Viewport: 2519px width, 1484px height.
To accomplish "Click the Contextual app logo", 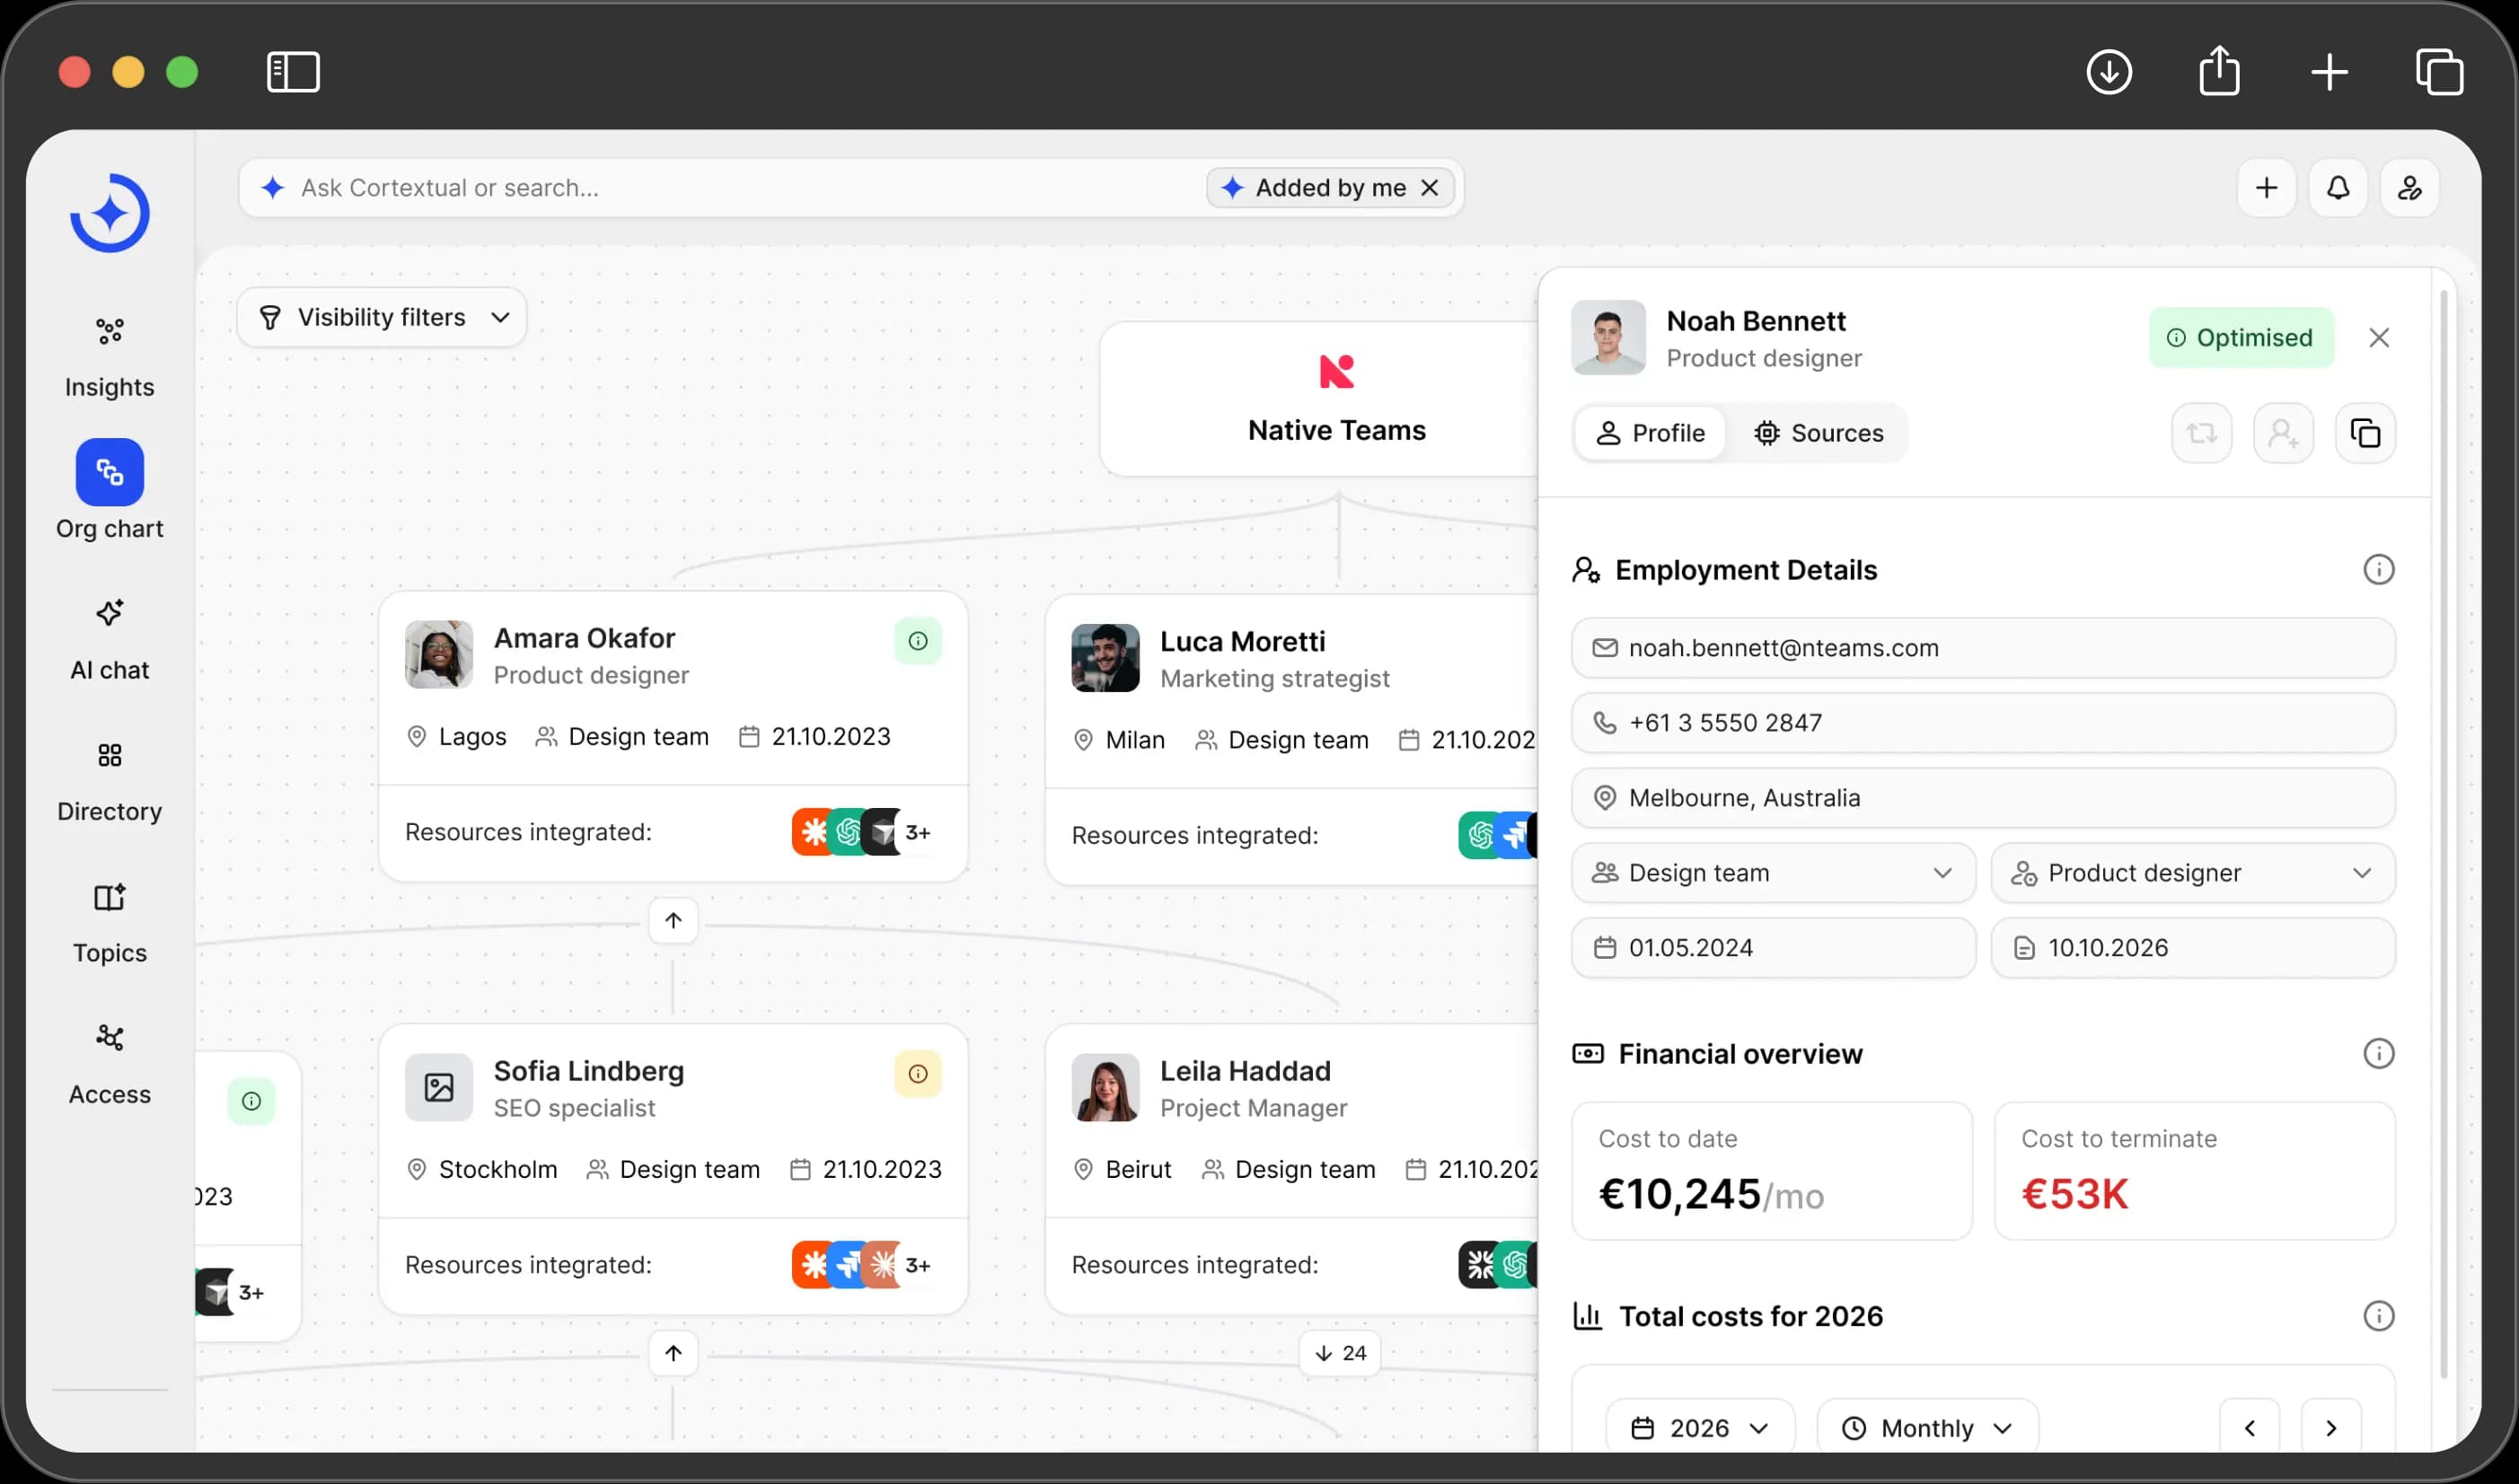I will (x=110, y=212).
